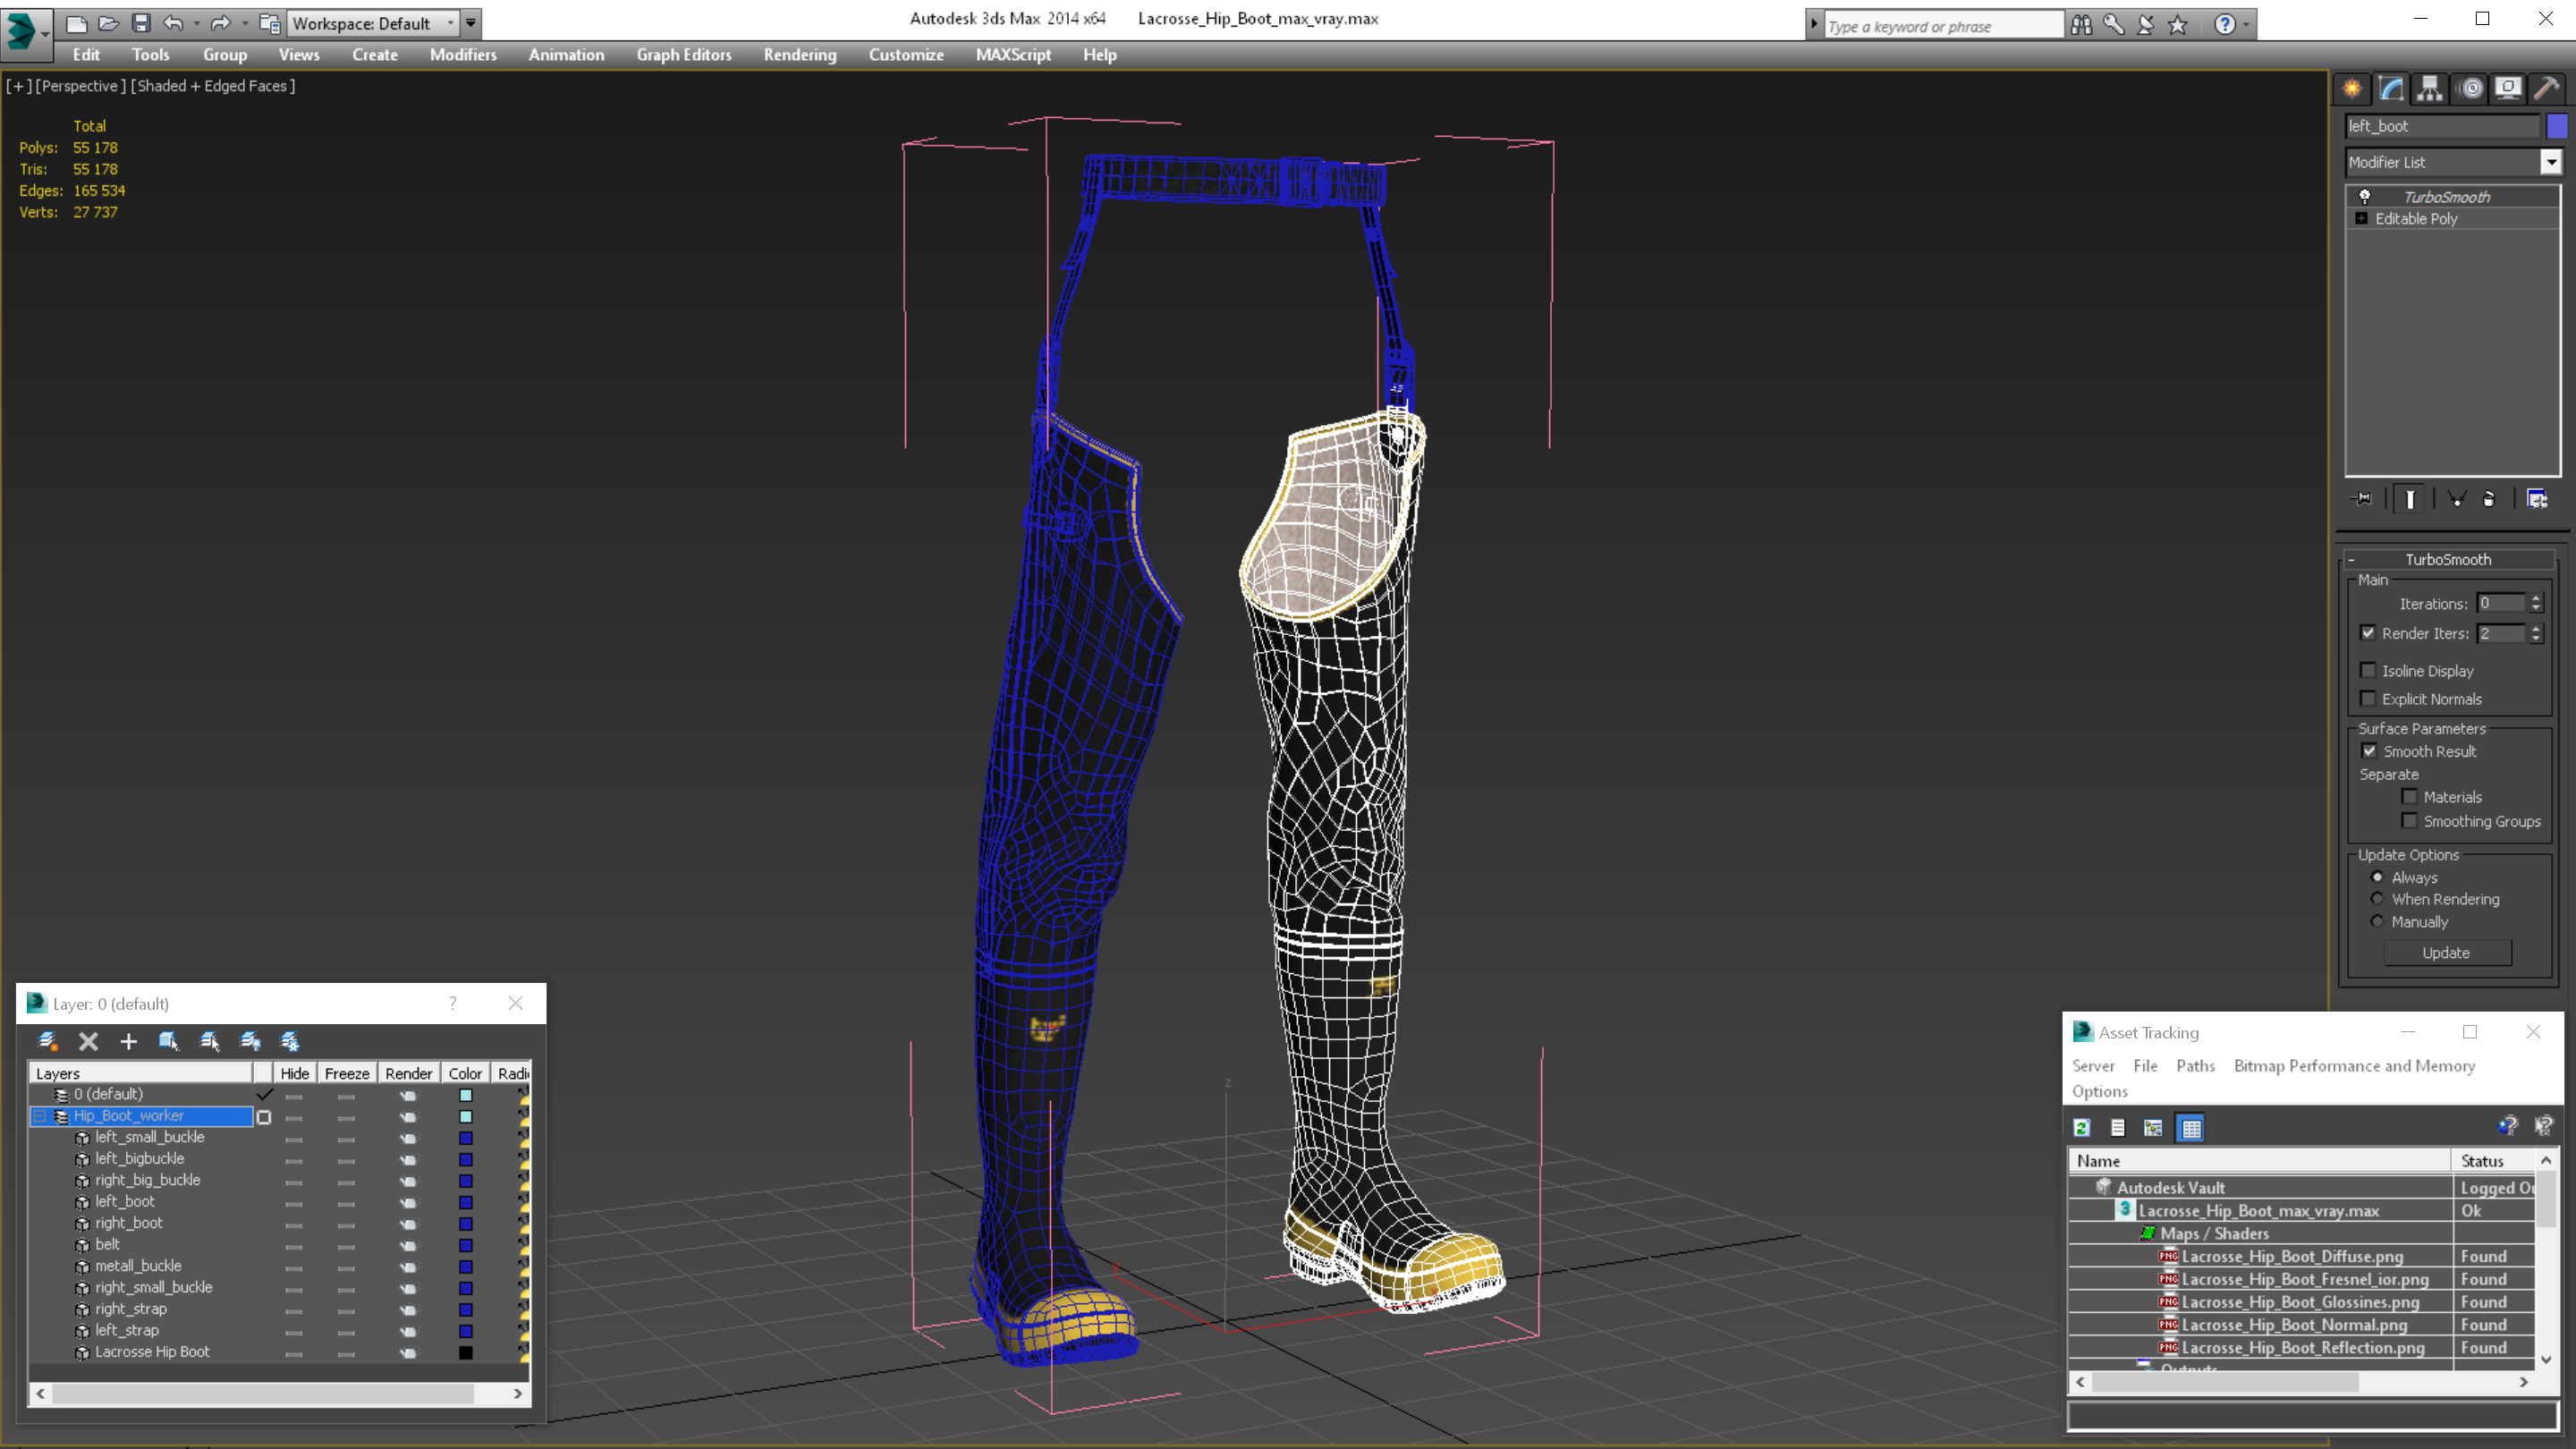Uncheck Smooth Result checkbox
2576x1449 pixels.
[x=2369, y=751]
